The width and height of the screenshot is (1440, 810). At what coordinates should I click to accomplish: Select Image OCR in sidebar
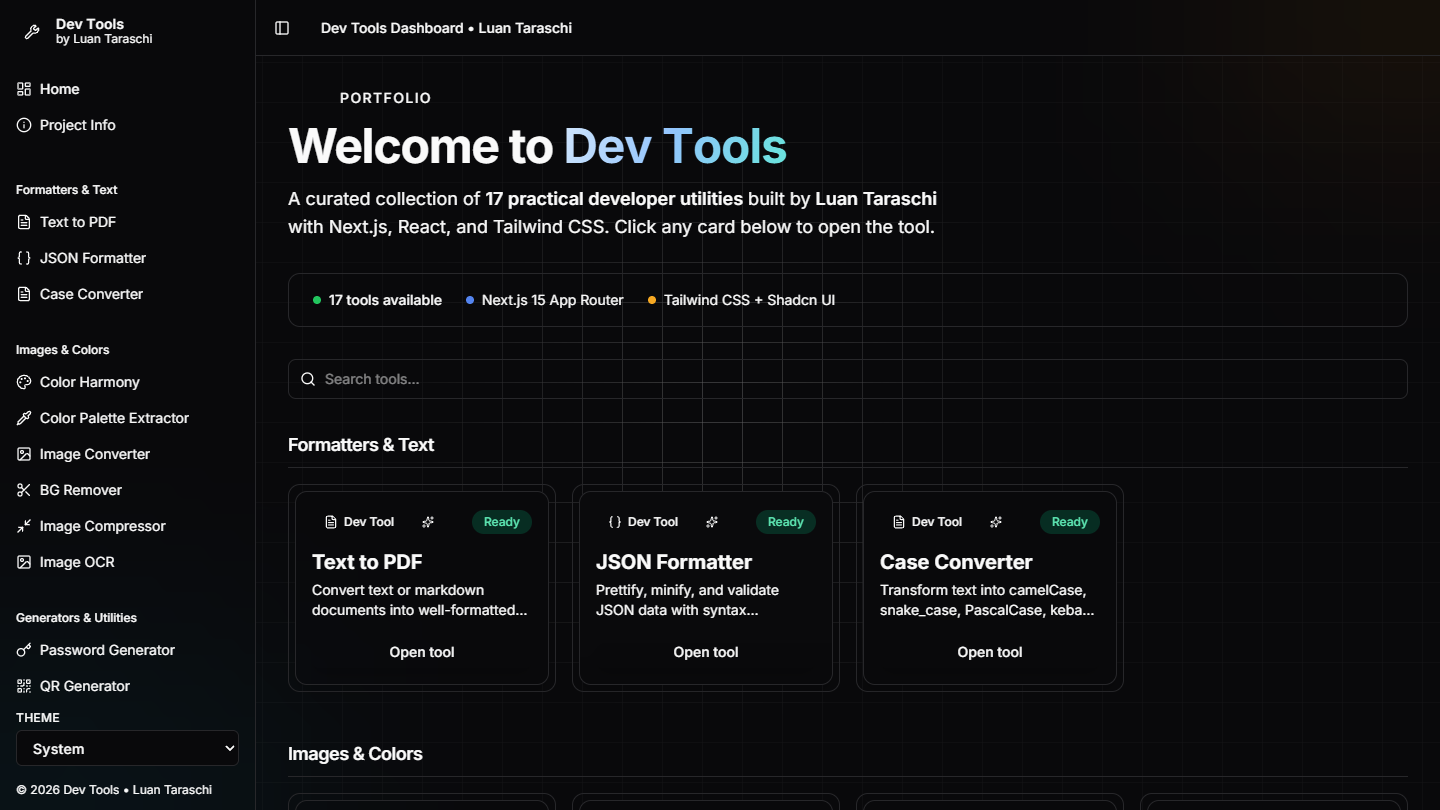point(128,562)
